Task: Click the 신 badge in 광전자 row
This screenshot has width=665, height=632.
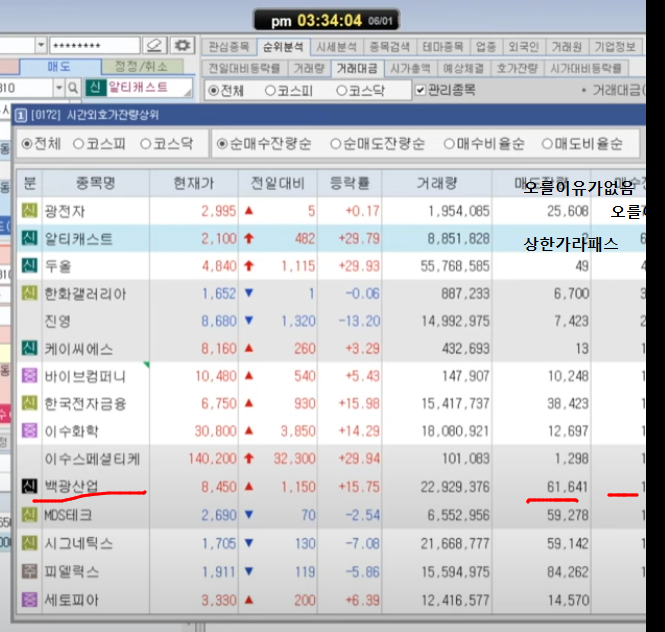Action: (29, 210)
